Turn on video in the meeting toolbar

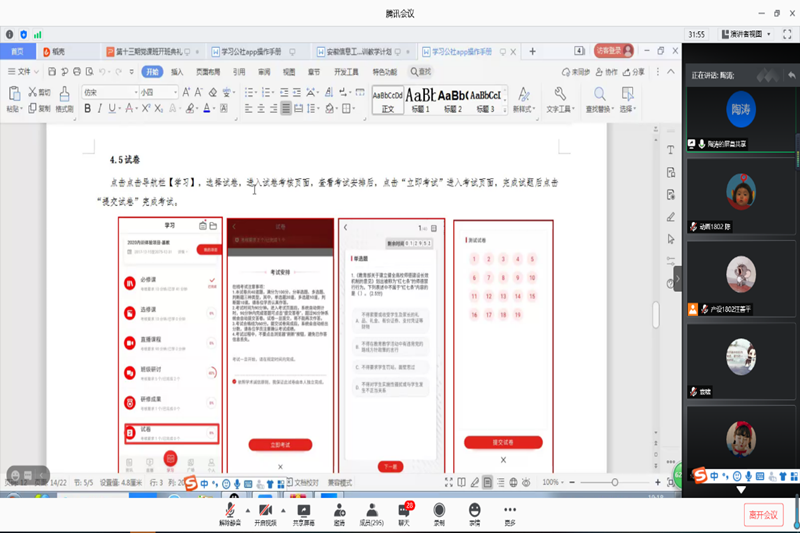pyautogui.click(x=265, y=514)
